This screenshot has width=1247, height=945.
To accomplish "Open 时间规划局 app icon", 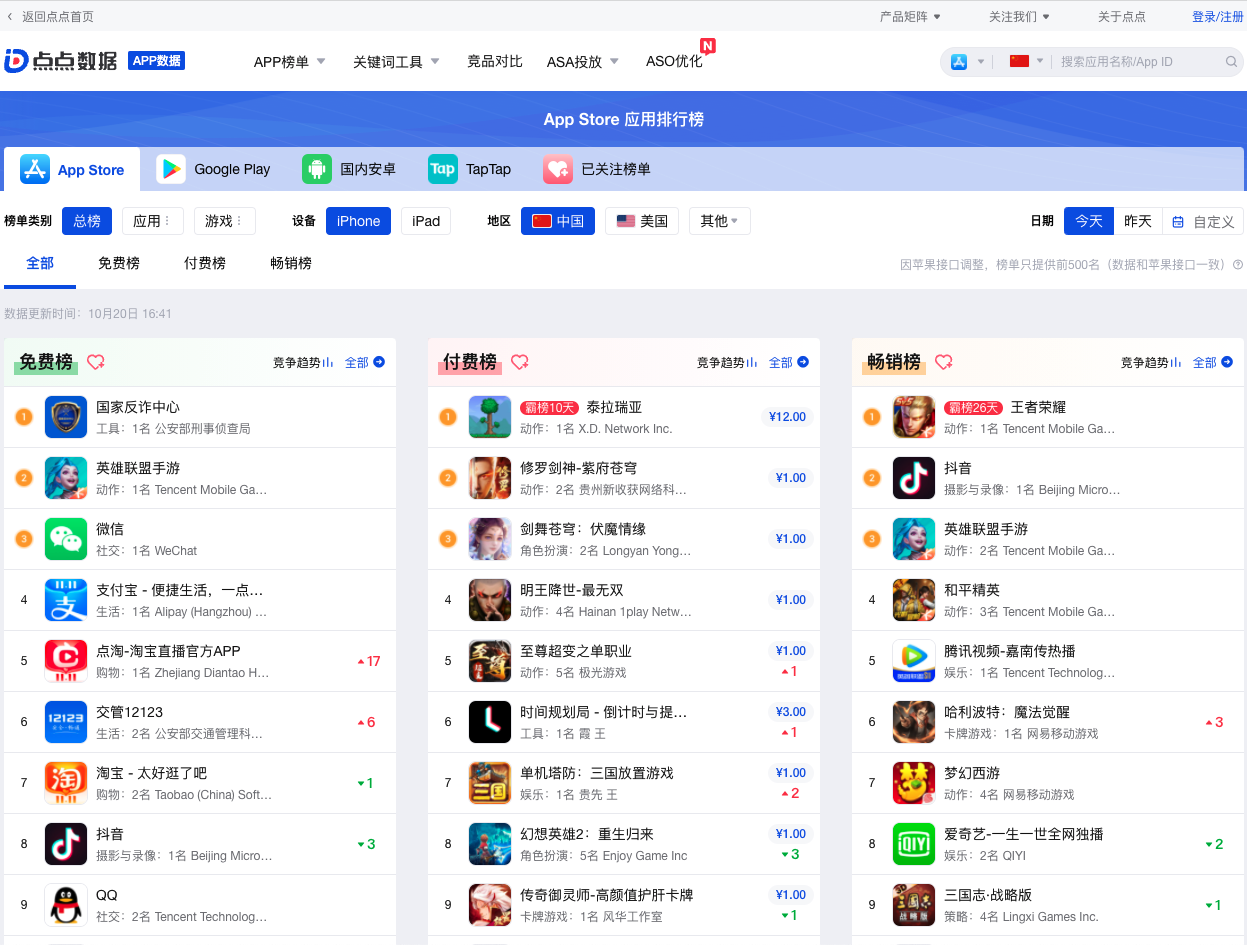I will [x=490, y=722].
